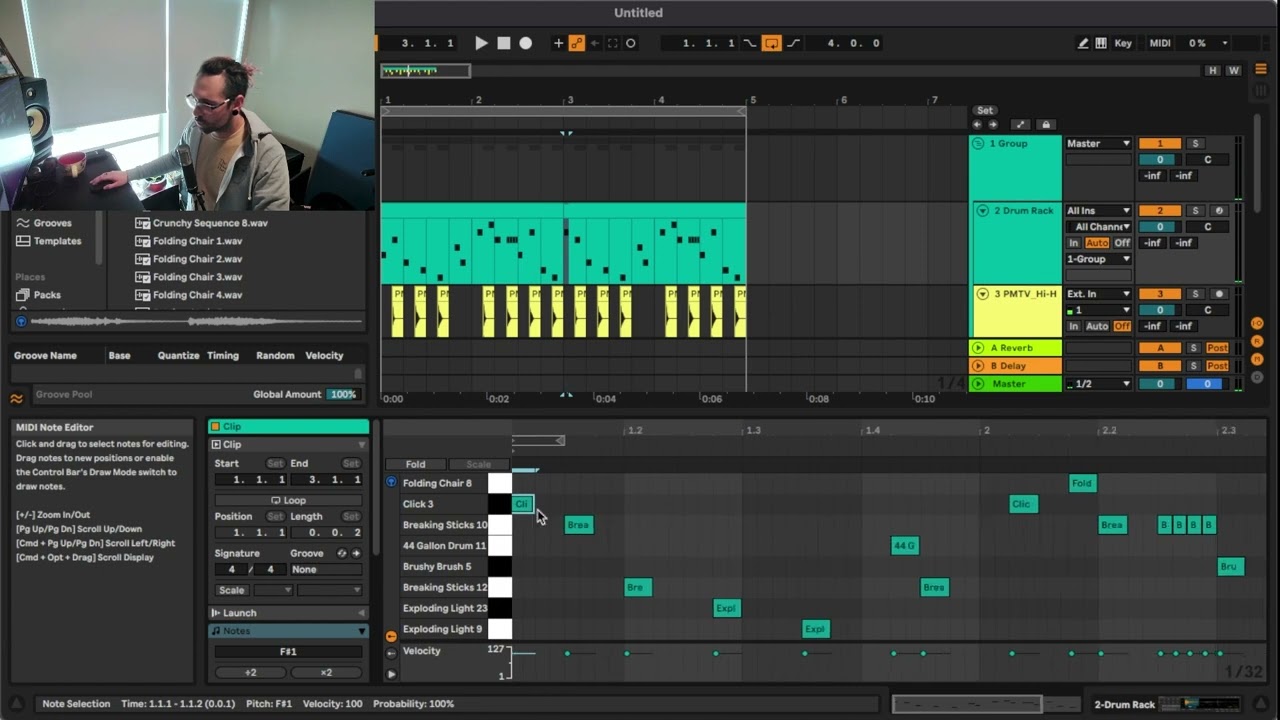
Task: Open Drum Rack 1-Group output dropdown
Action: [x=1098, y=259]
